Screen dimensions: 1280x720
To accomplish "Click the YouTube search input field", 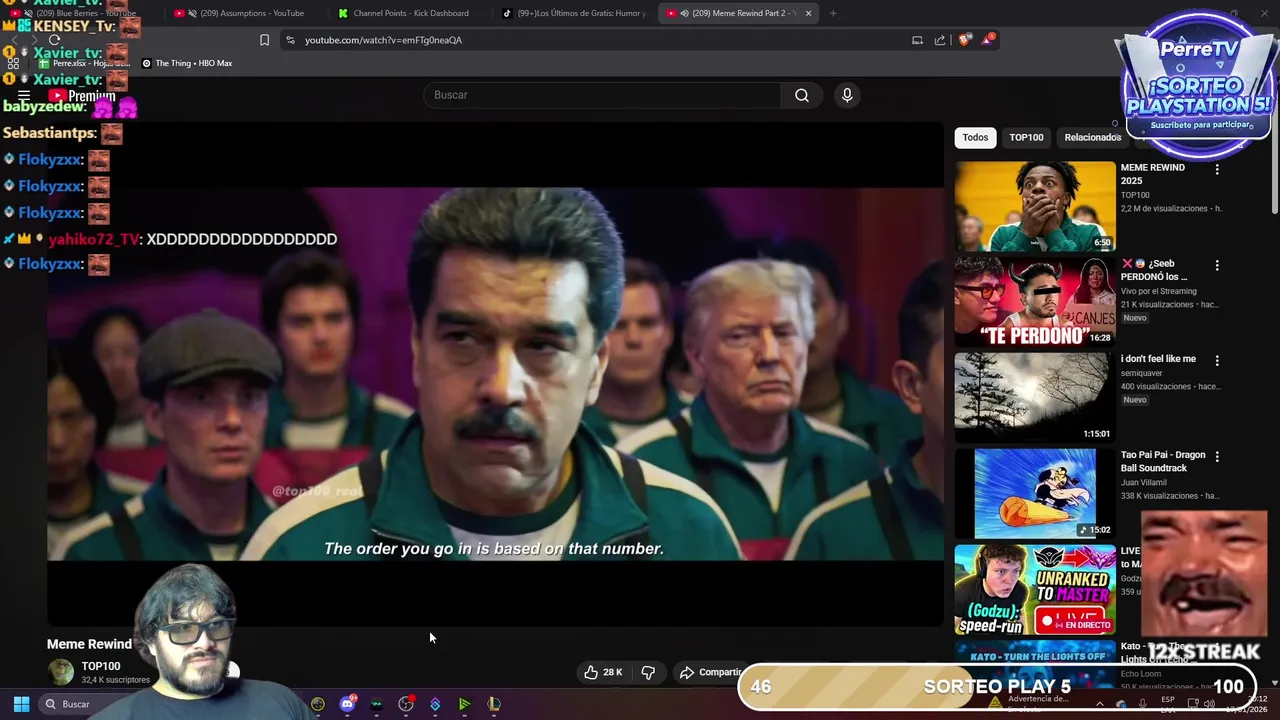I will click(x=603, y=95).
